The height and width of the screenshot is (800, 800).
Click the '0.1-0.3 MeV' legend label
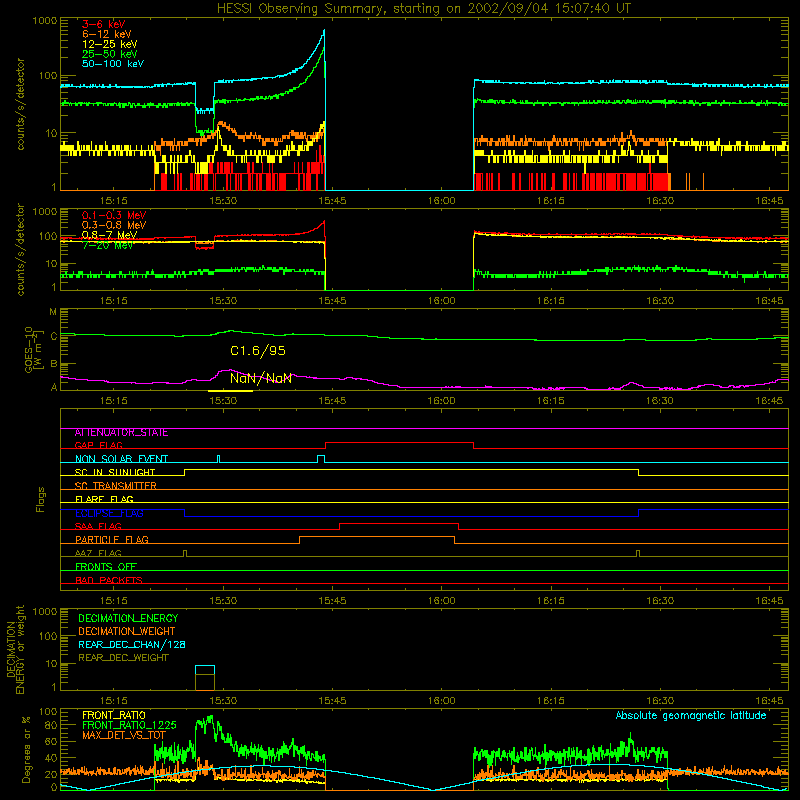114,215
